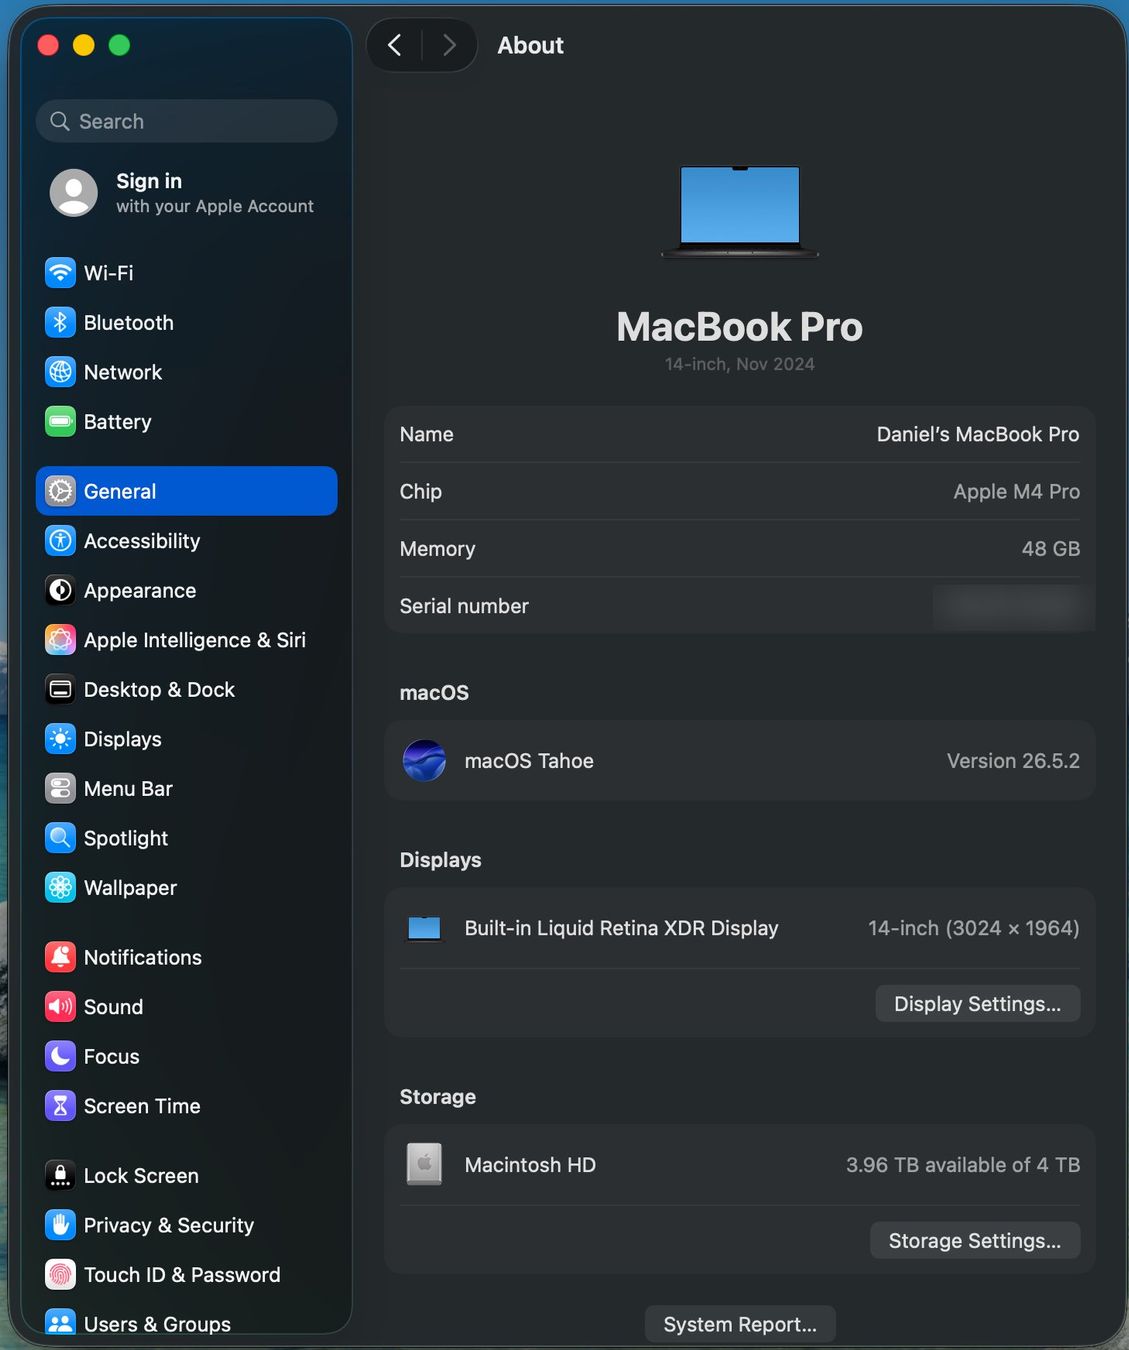The image size is (1129, 1350).
Task: Open the Desktop & Dock icon
Action: tap(60, 689)
